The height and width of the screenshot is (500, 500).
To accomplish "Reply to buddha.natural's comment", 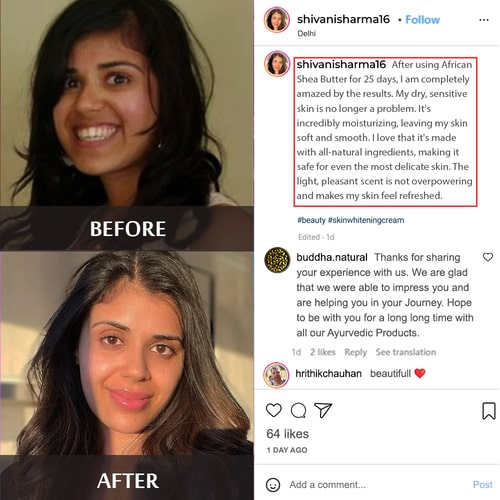I will (355, 352).
